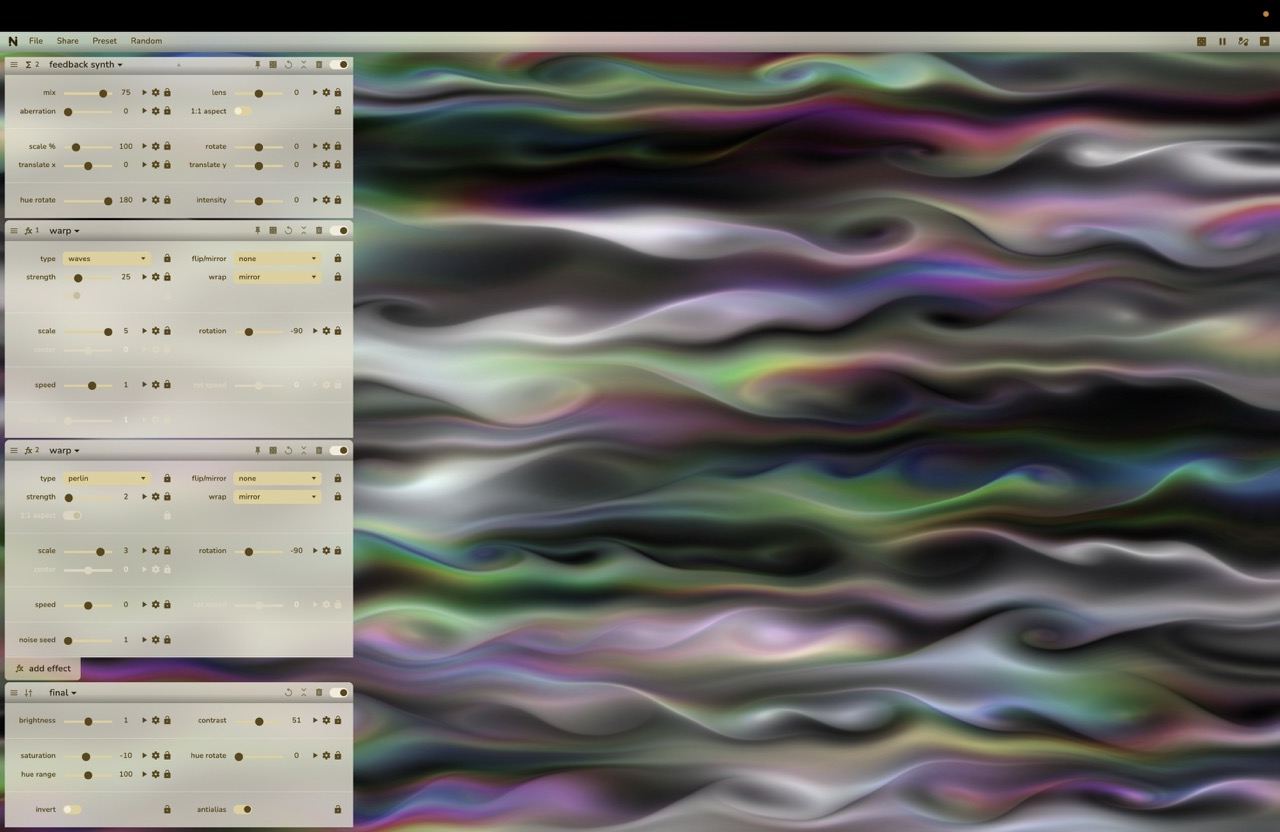Click the play icon at the far top right
1280x832 pixels.
(1263, 41)
